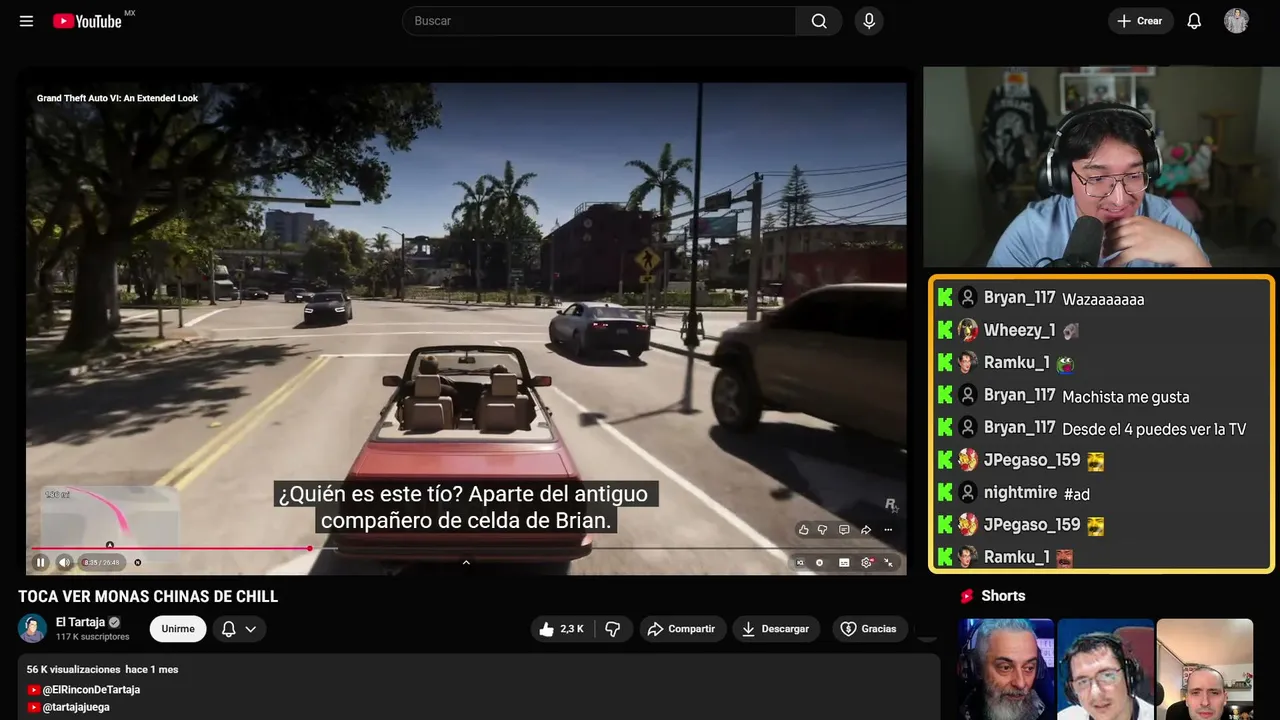Click the Compartir share button
Viewport: 1280px width, 720px height.
pos(683,629)
